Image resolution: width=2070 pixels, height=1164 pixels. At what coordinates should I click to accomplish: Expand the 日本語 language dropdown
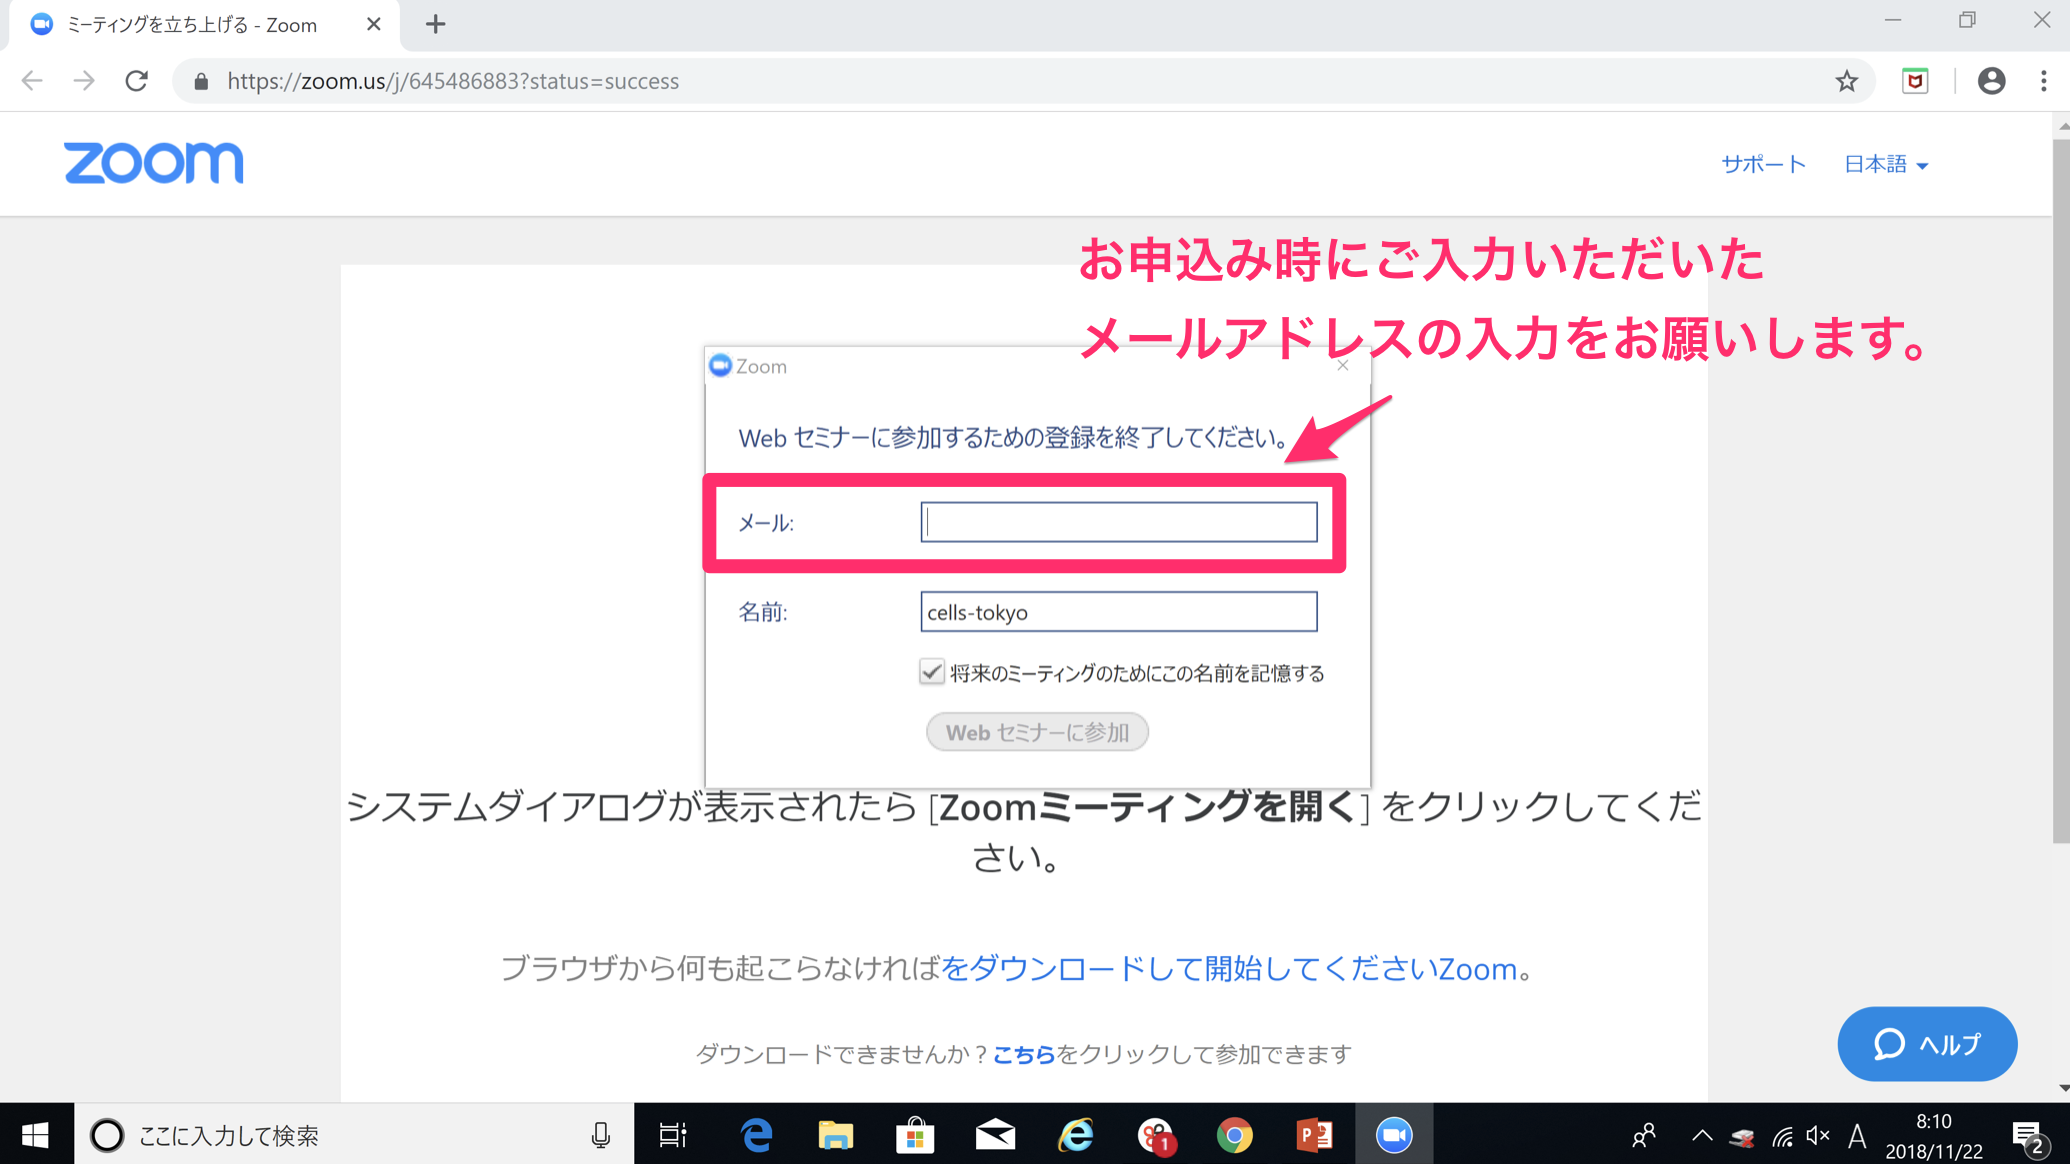coord(1886,164)
